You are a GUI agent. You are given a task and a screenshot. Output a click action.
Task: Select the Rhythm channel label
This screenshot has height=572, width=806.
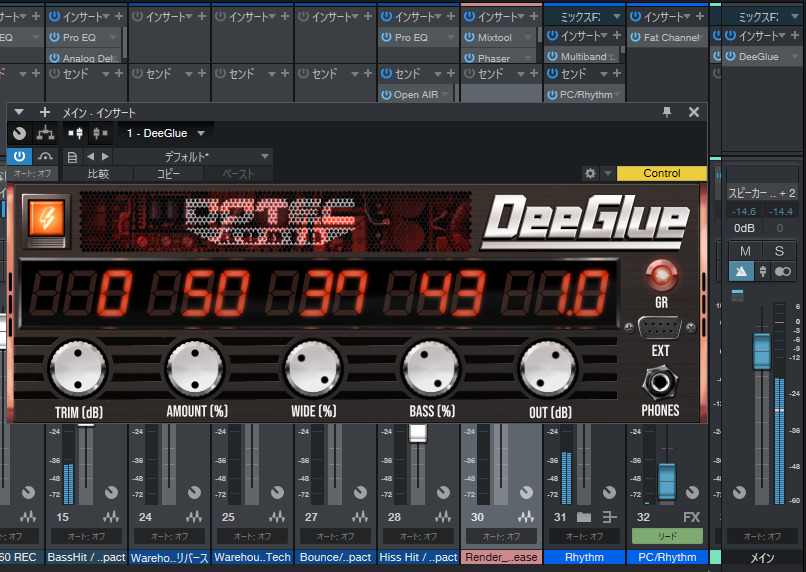[x=584, y=557]
